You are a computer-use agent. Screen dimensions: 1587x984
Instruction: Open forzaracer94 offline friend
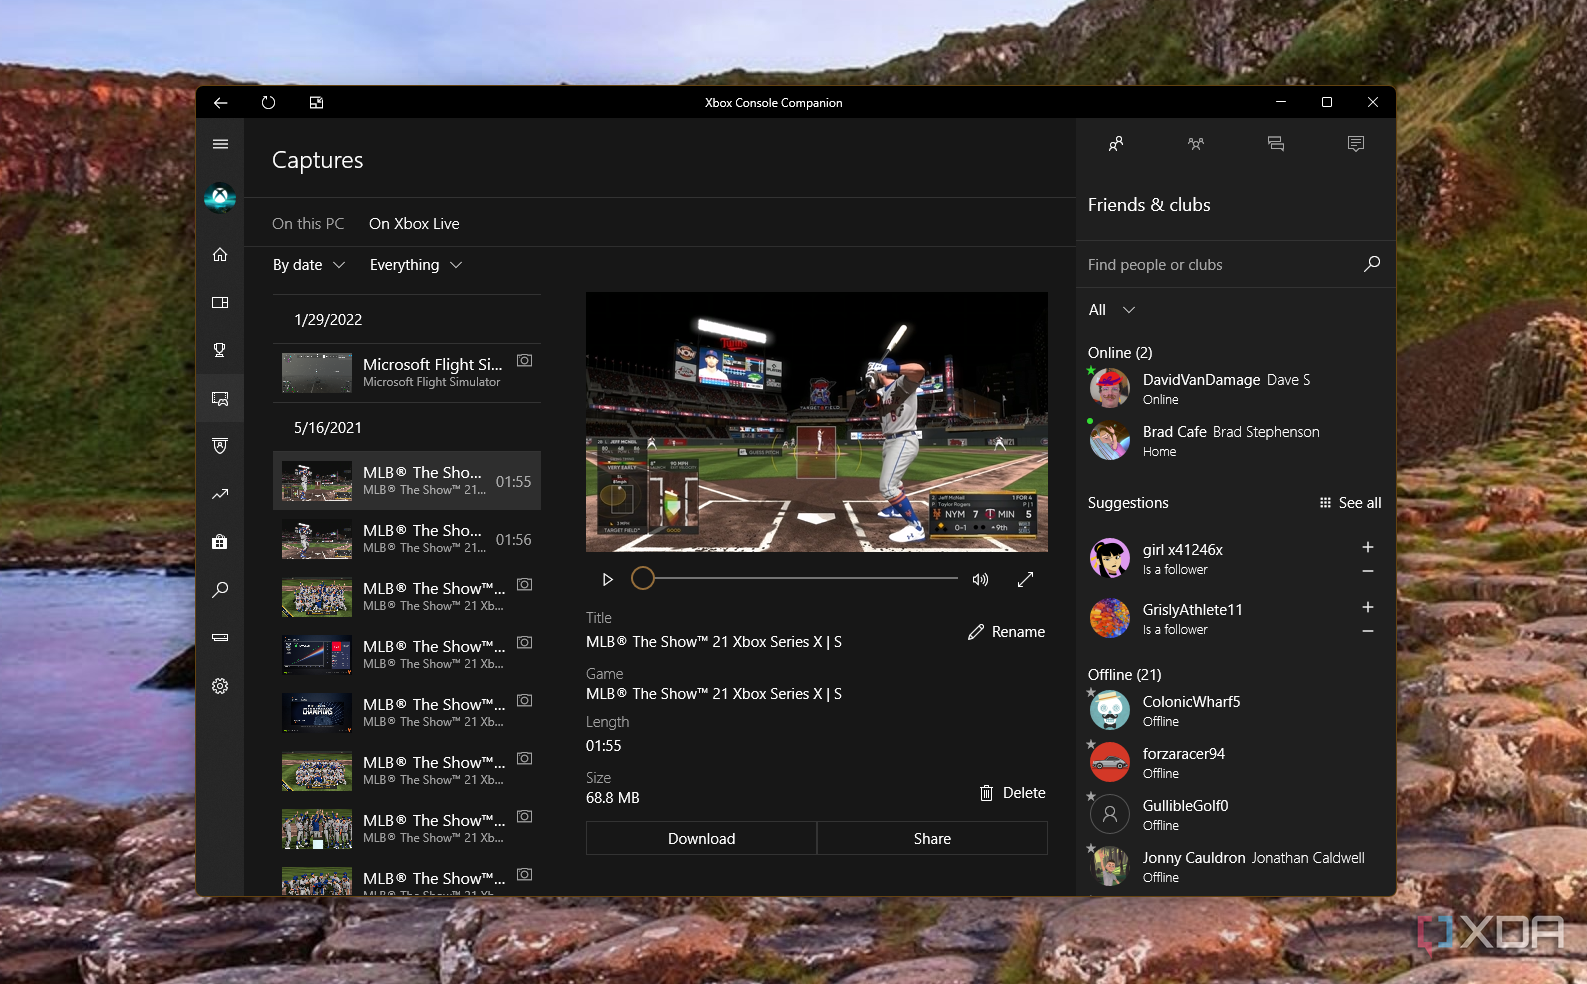[1236, 762]
